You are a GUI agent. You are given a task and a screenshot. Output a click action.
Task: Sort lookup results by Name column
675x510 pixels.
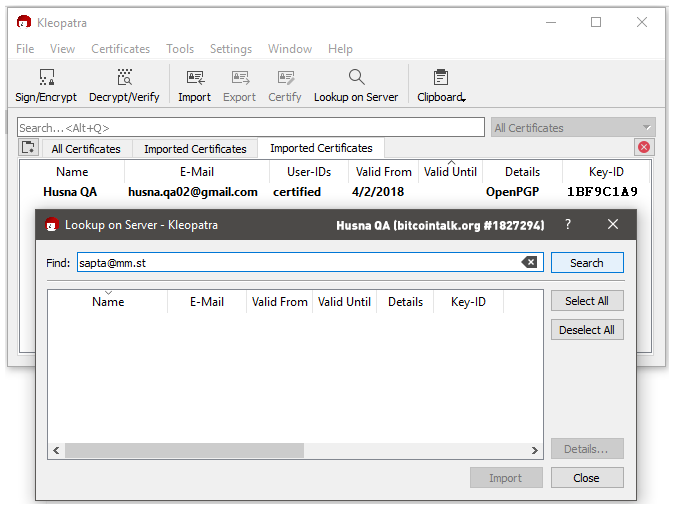(108, 302)
